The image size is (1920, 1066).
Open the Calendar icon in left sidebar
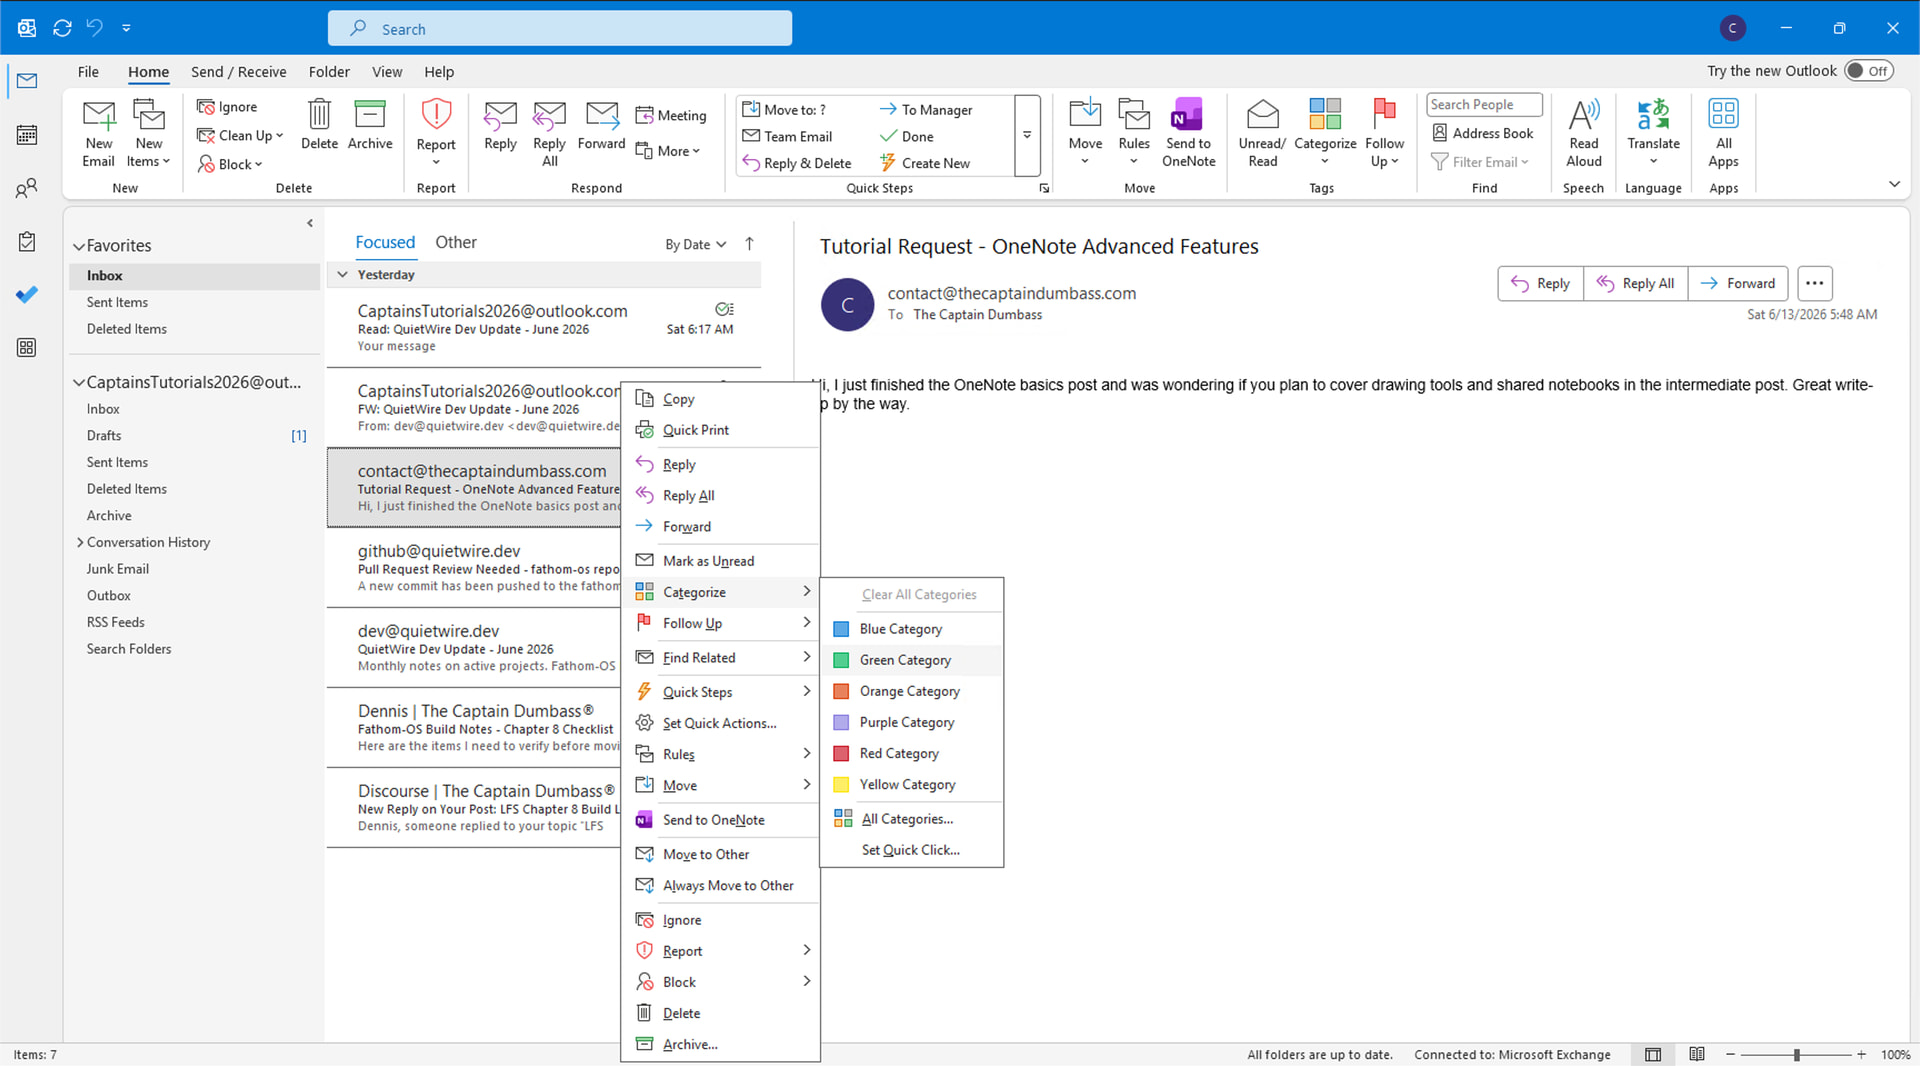click(27, 135)
